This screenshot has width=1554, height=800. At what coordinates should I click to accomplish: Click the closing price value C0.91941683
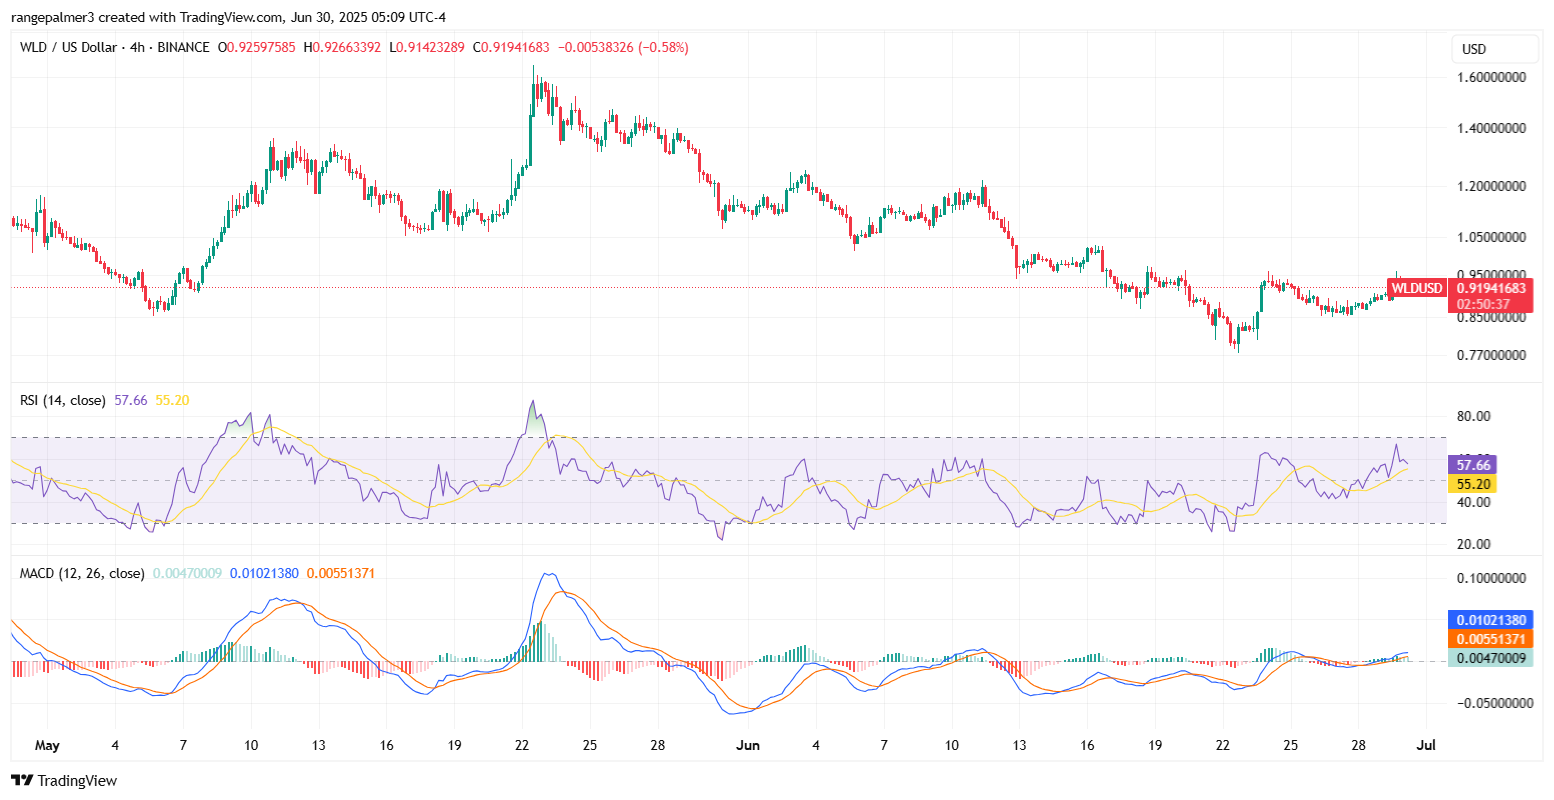pyautogui.click(x=511, y=47)
